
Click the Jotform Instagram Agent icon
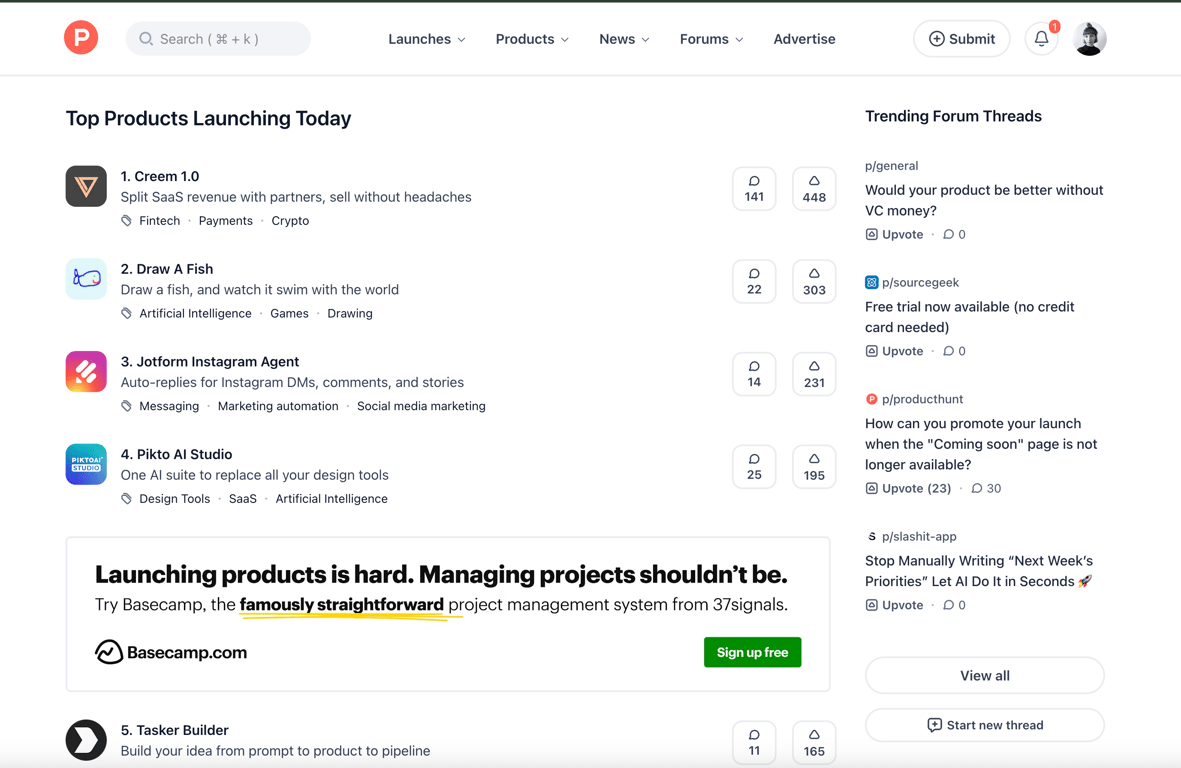(x=86, y=372)
